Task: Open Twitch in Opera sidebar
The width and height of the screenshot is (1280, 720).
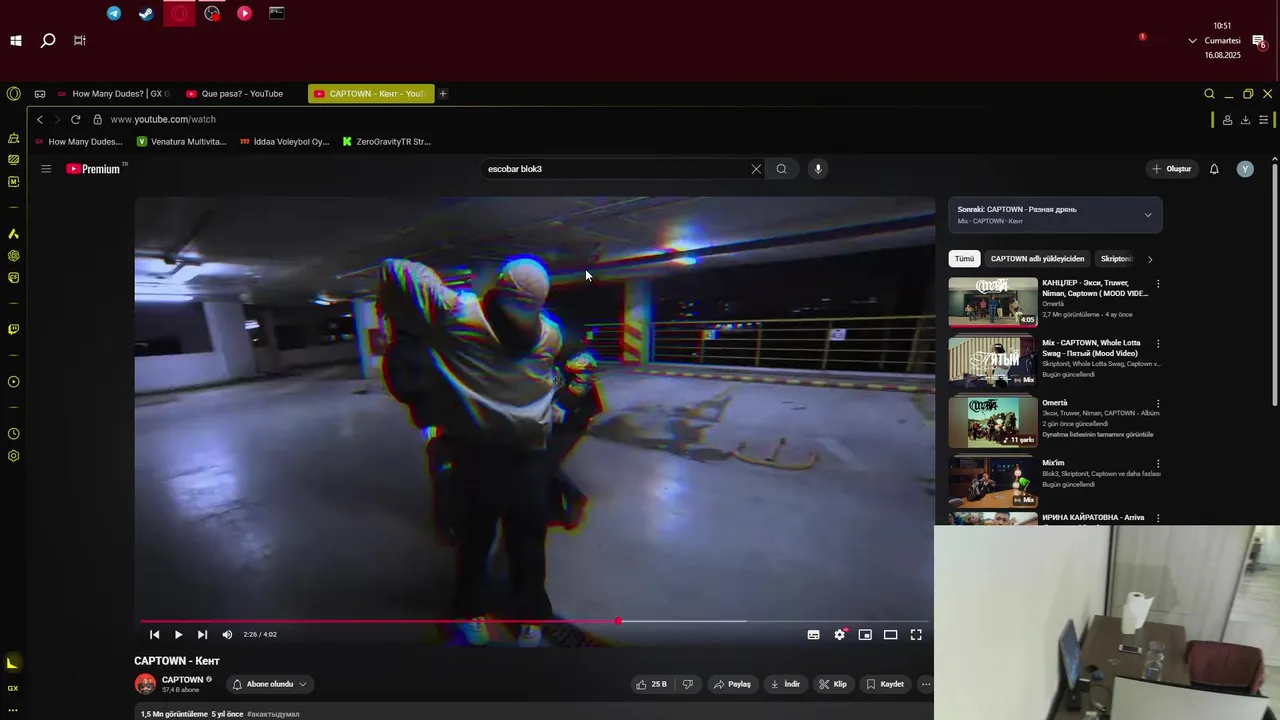Action: pos(13,329)
